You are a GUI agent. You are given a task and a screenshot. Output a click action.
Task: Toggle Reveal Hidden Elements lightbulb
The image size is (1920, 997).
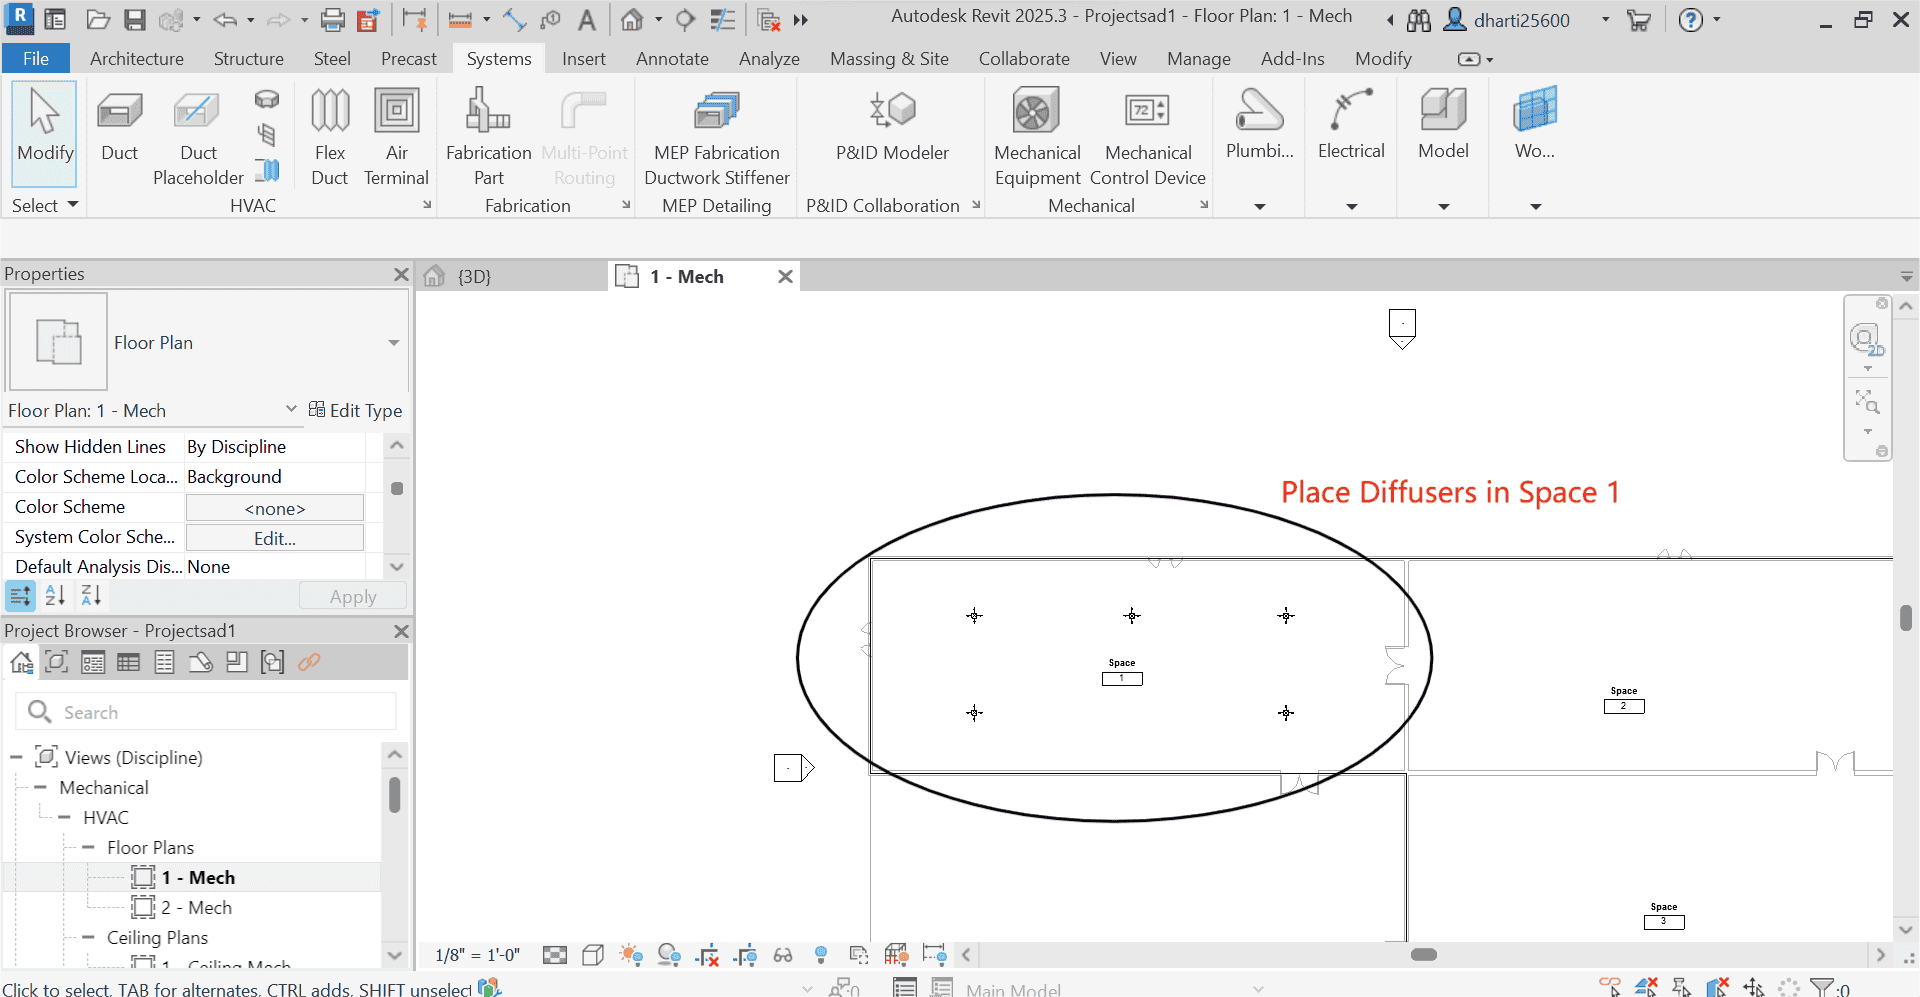[821, 955]
